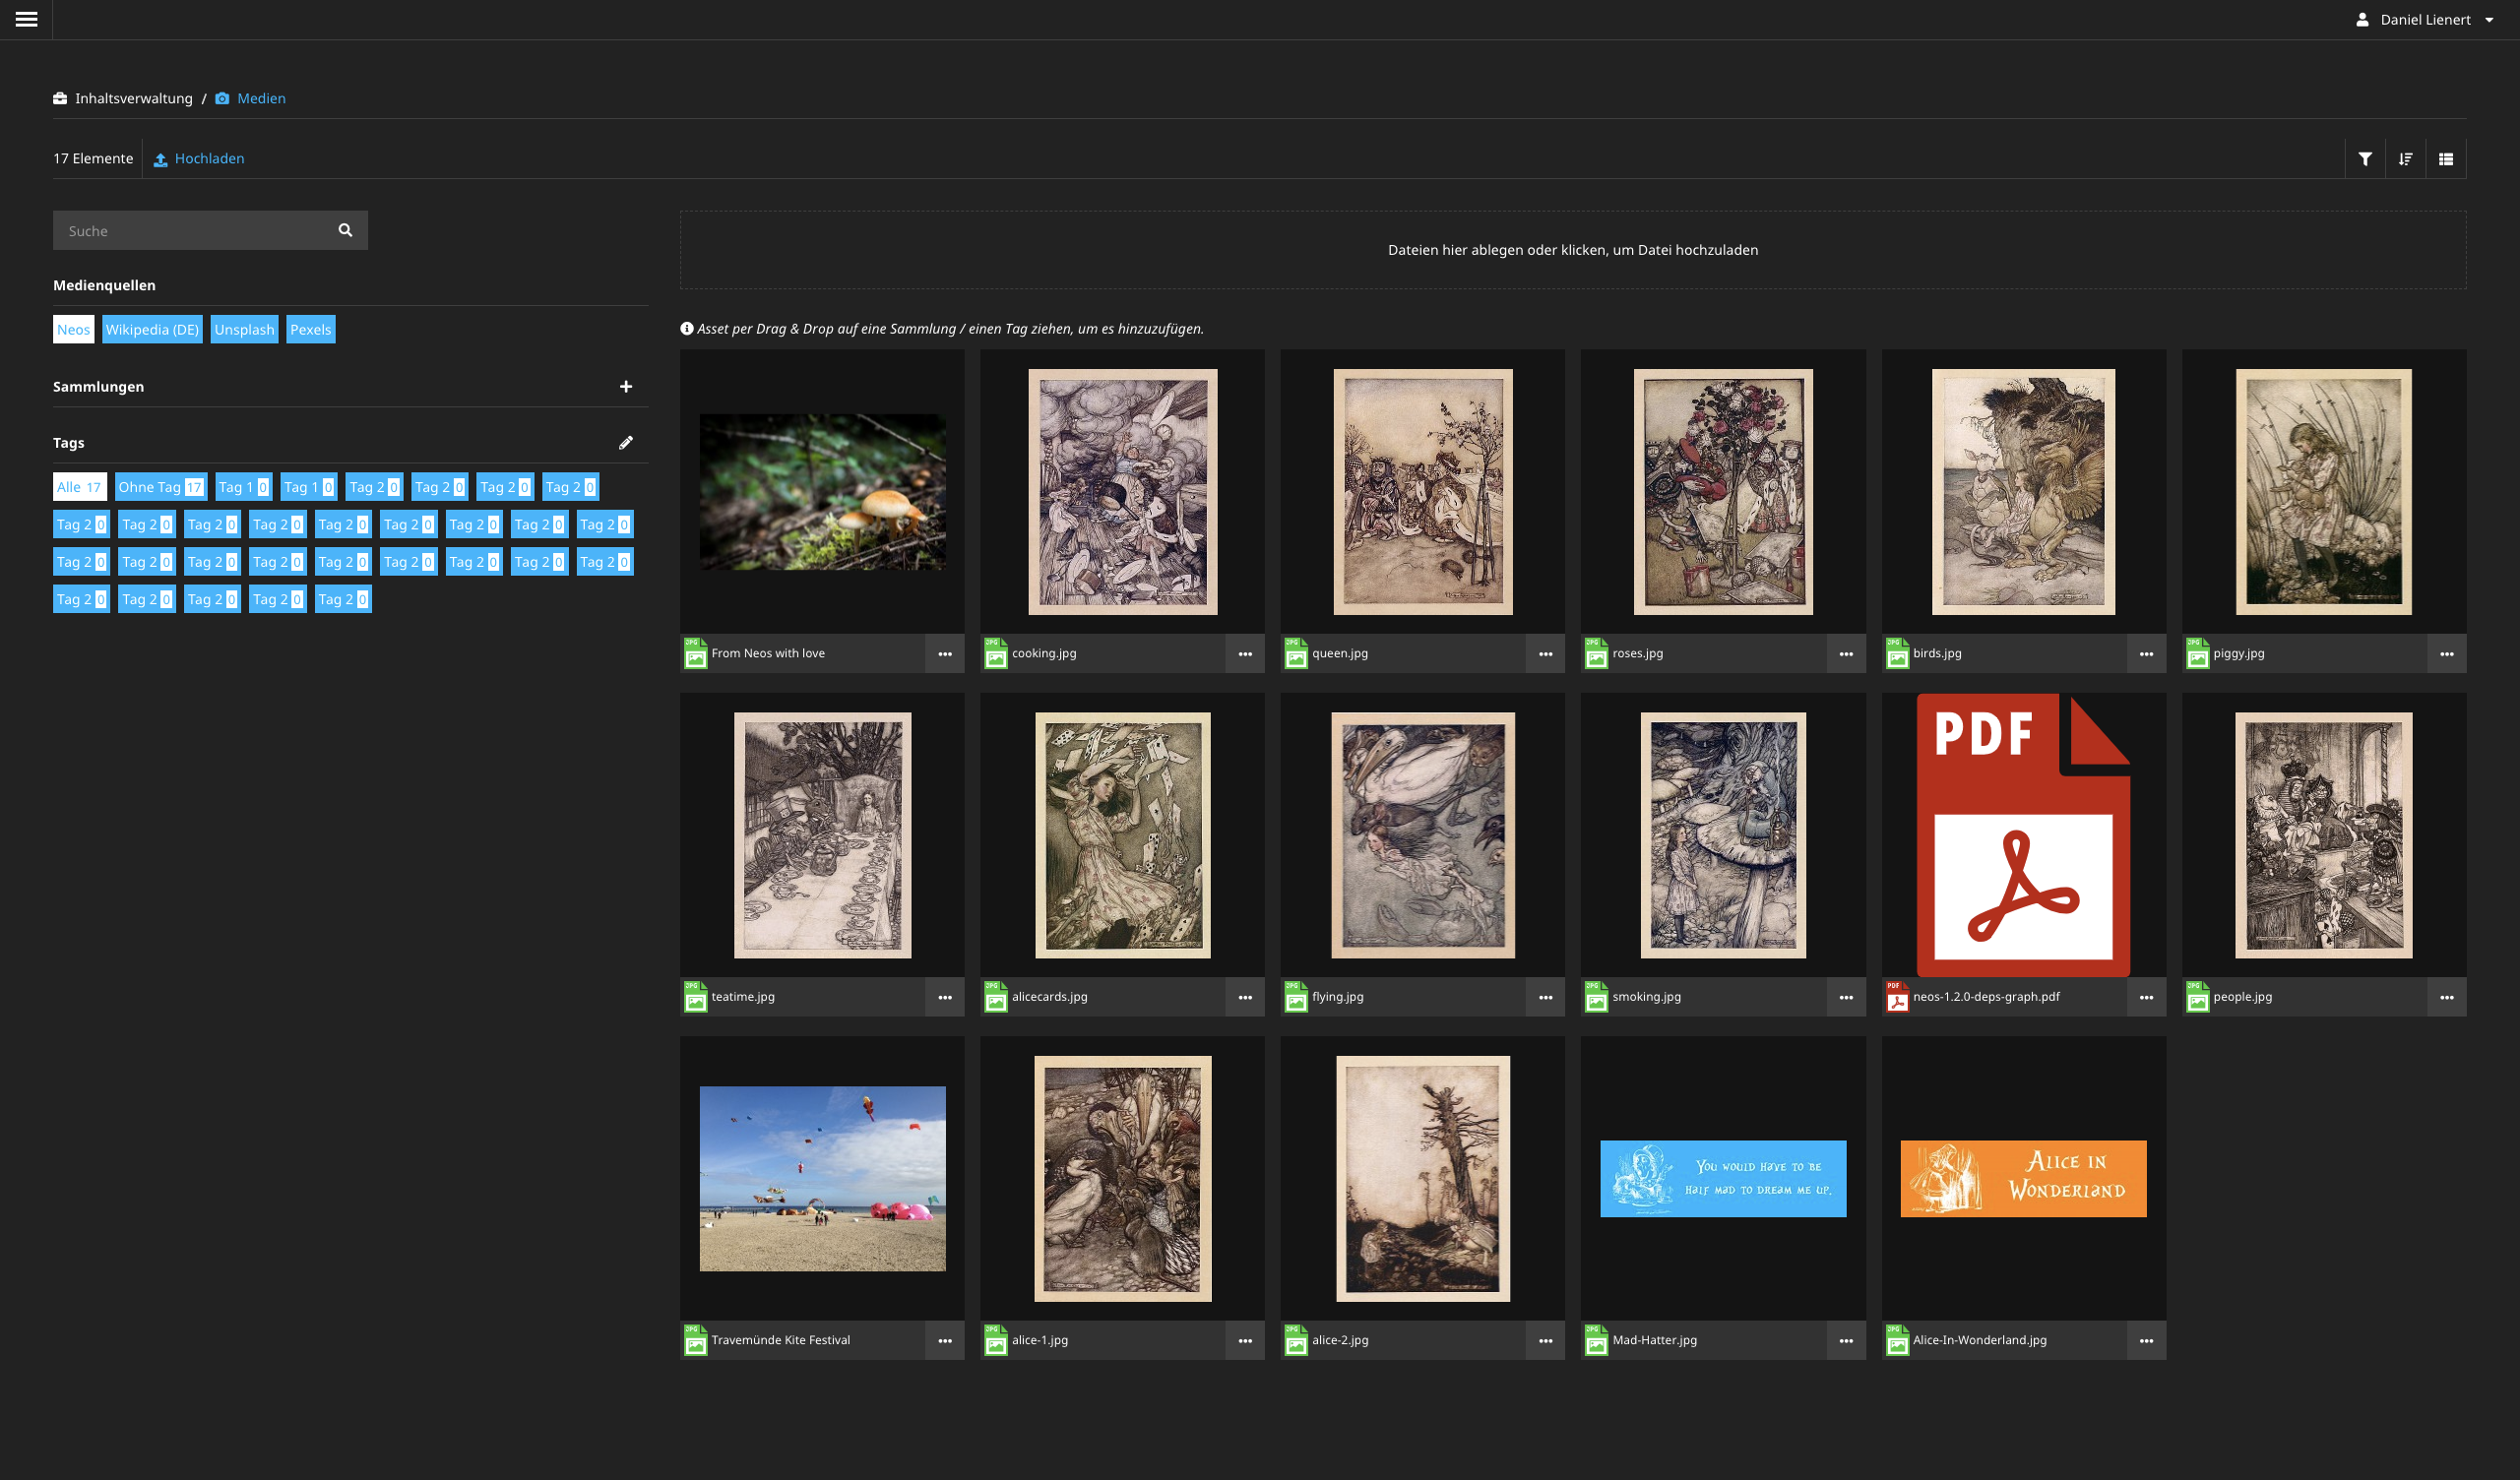
Task: Open options menu for birds.jpg
Action: (x=2147, y=654)
